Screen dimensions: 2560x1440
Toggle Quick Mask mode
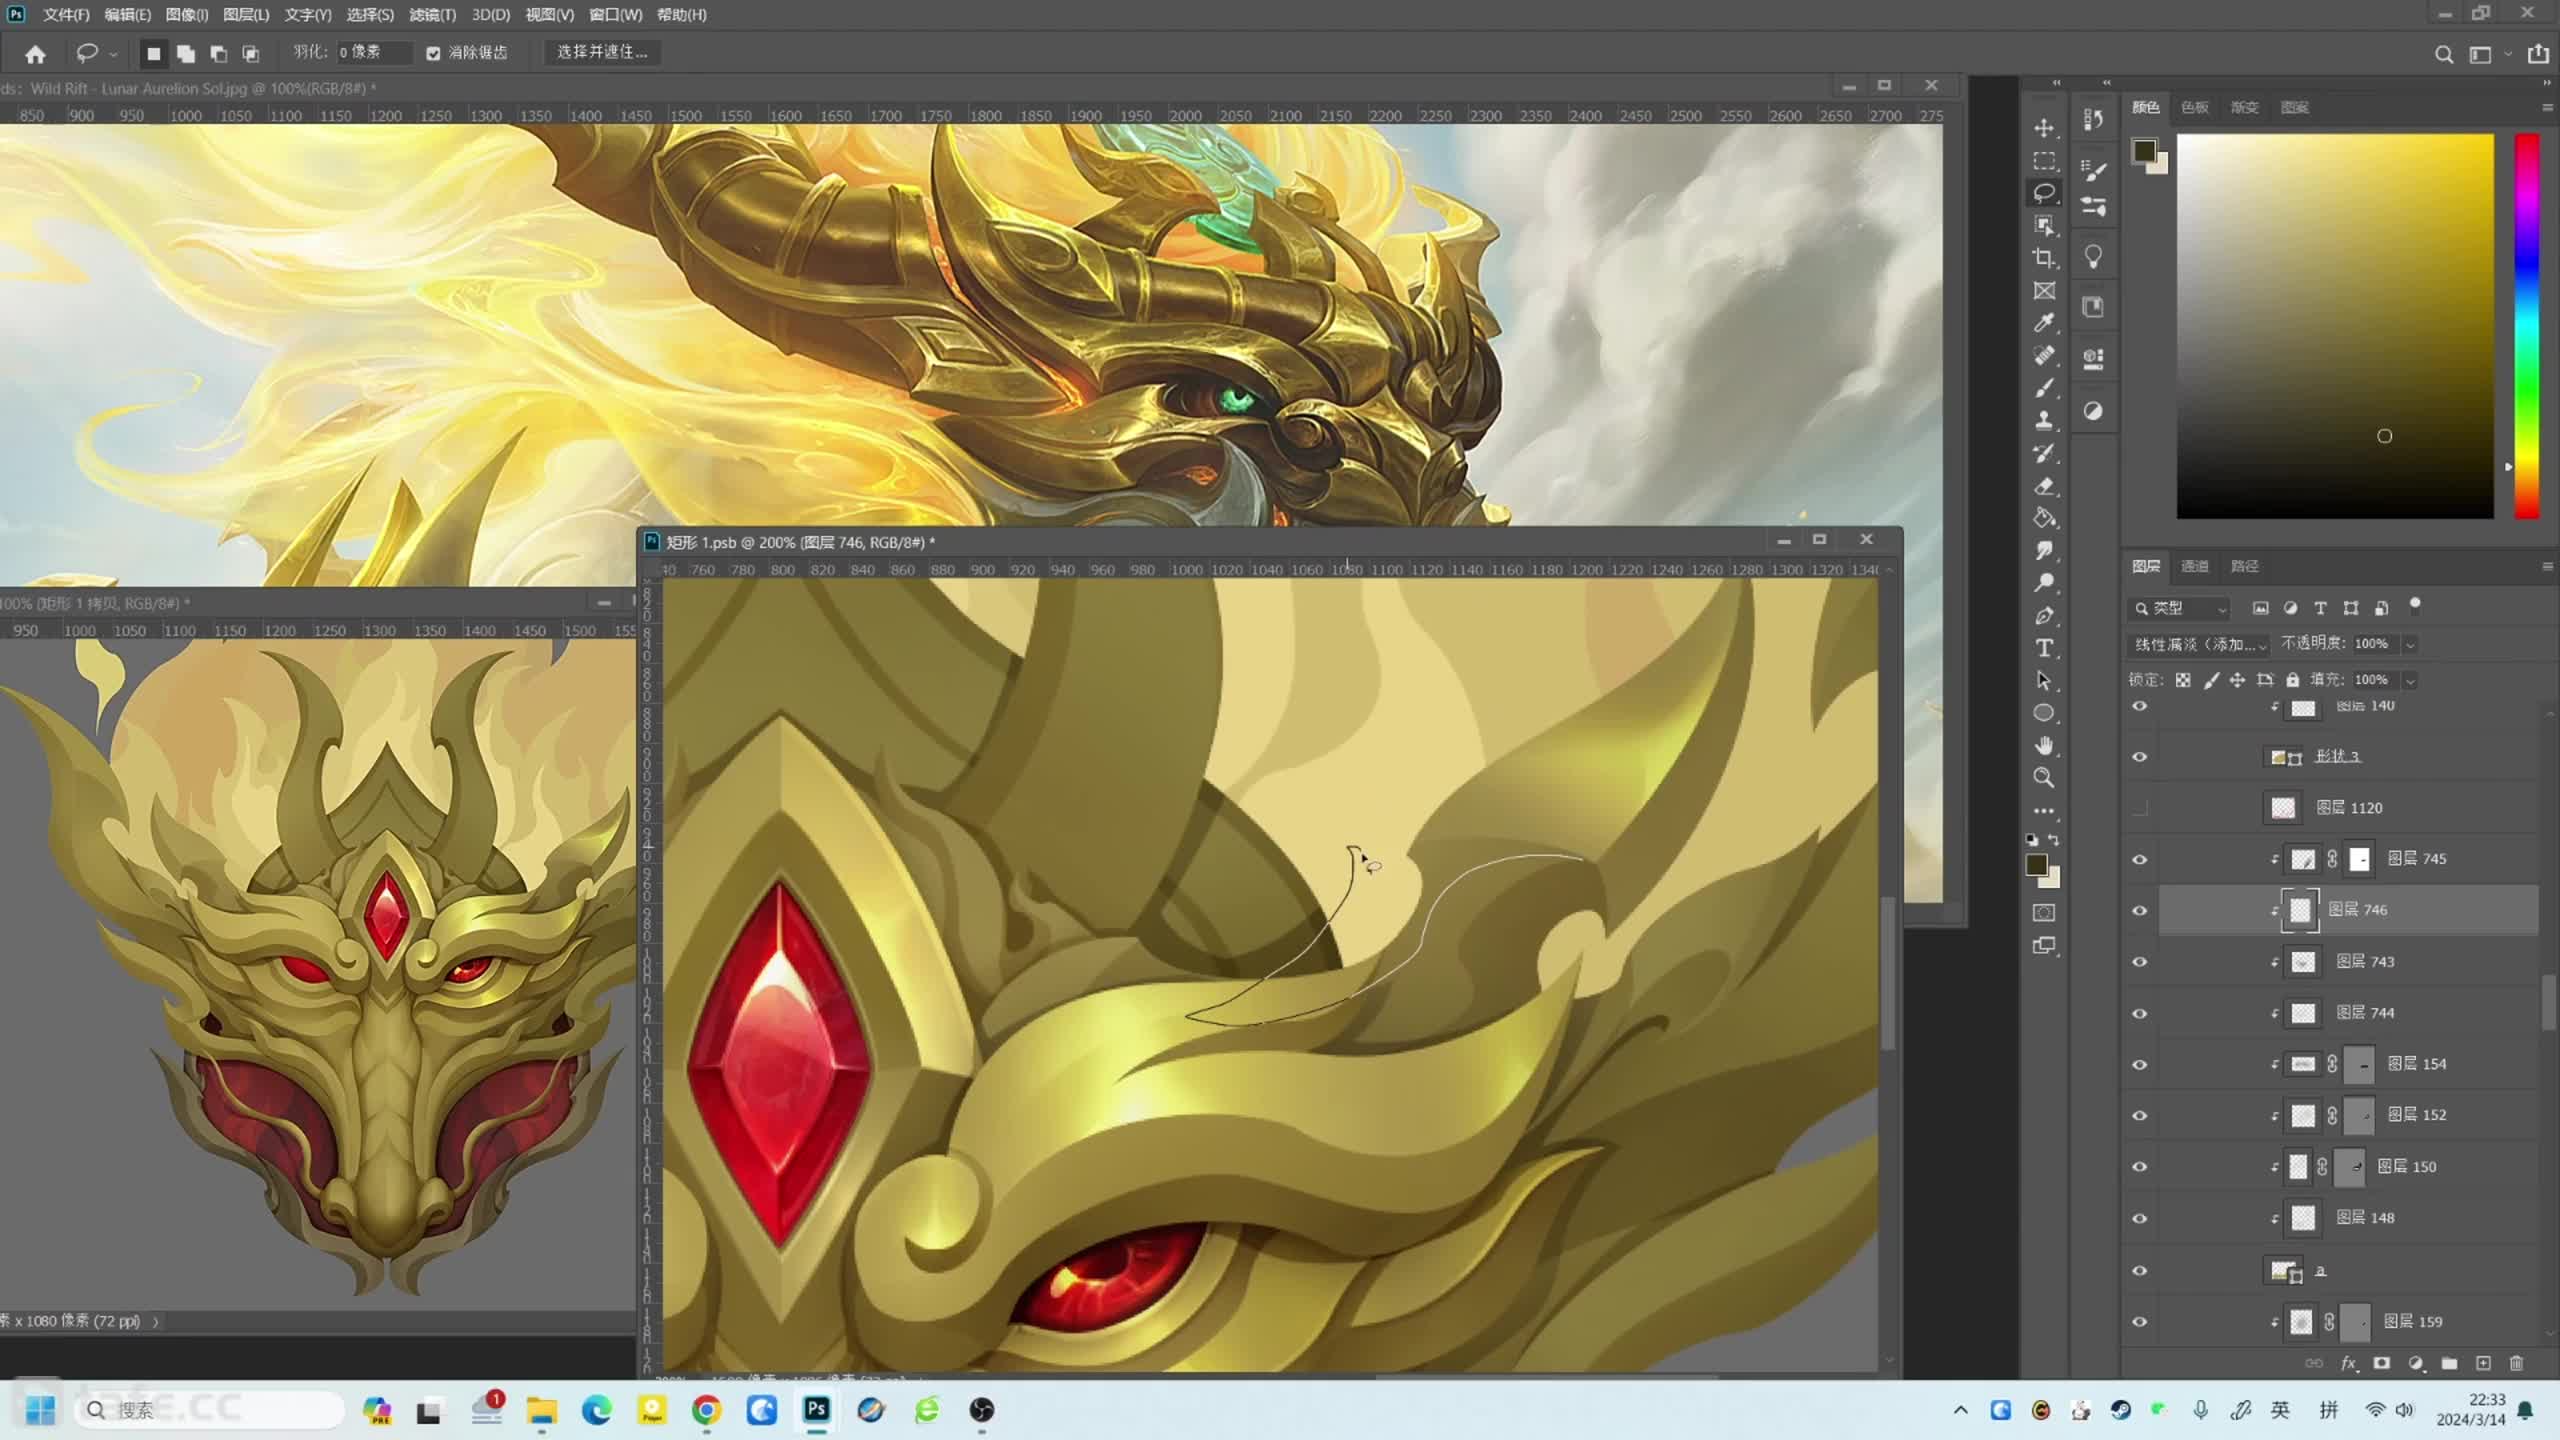pos(2044,913)
